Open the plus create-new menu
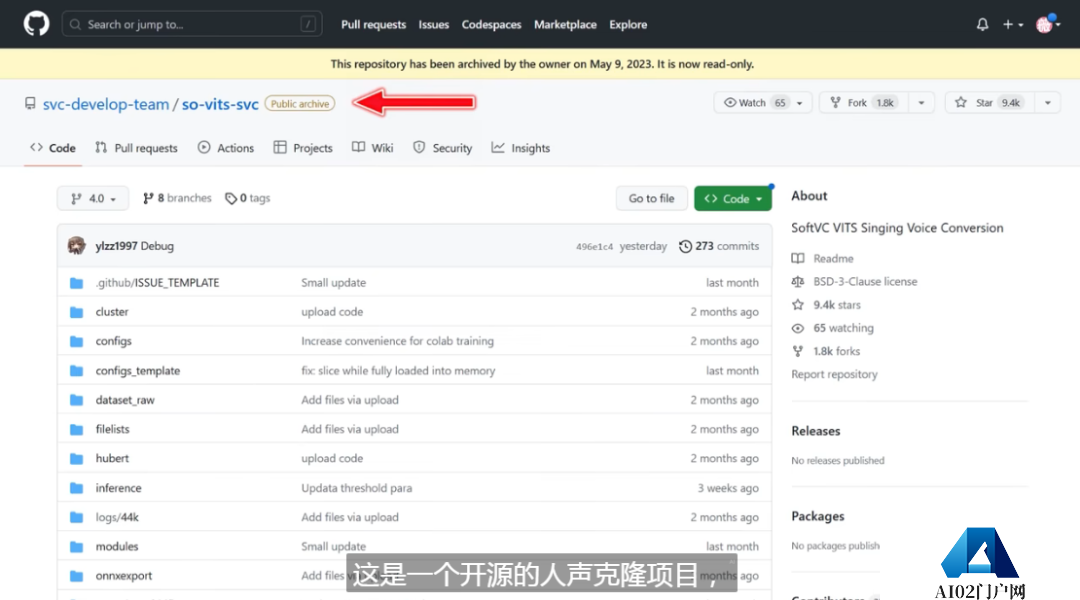 click(x=1013, y=24)
